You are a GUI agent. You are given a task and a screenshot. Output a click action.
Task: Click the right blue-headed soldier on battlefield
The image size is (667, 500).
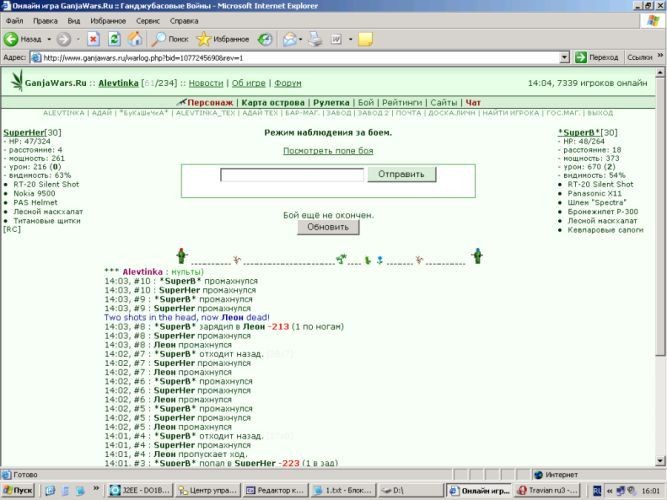pos(477,256)
